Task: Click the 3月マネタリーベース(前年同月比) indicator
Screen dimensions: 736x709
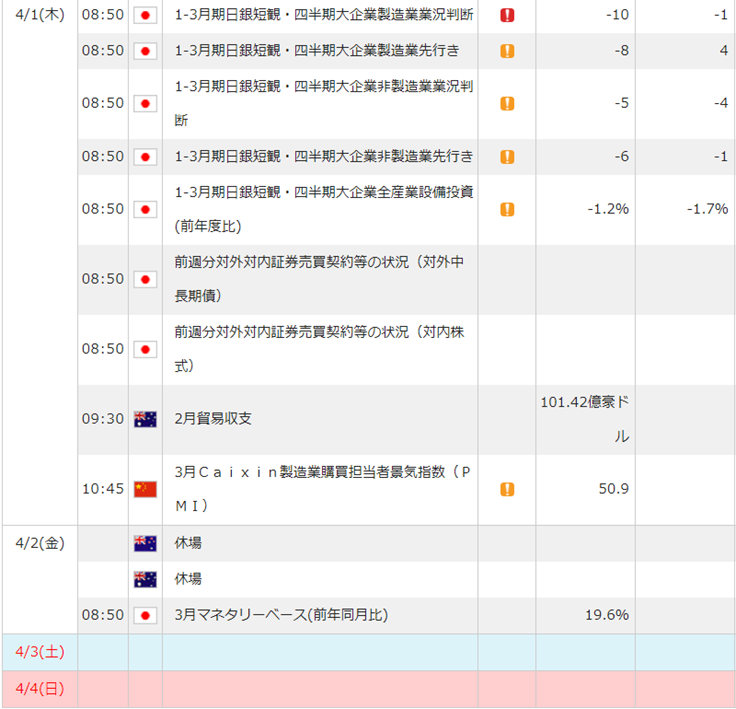Action: click(281, 615)
